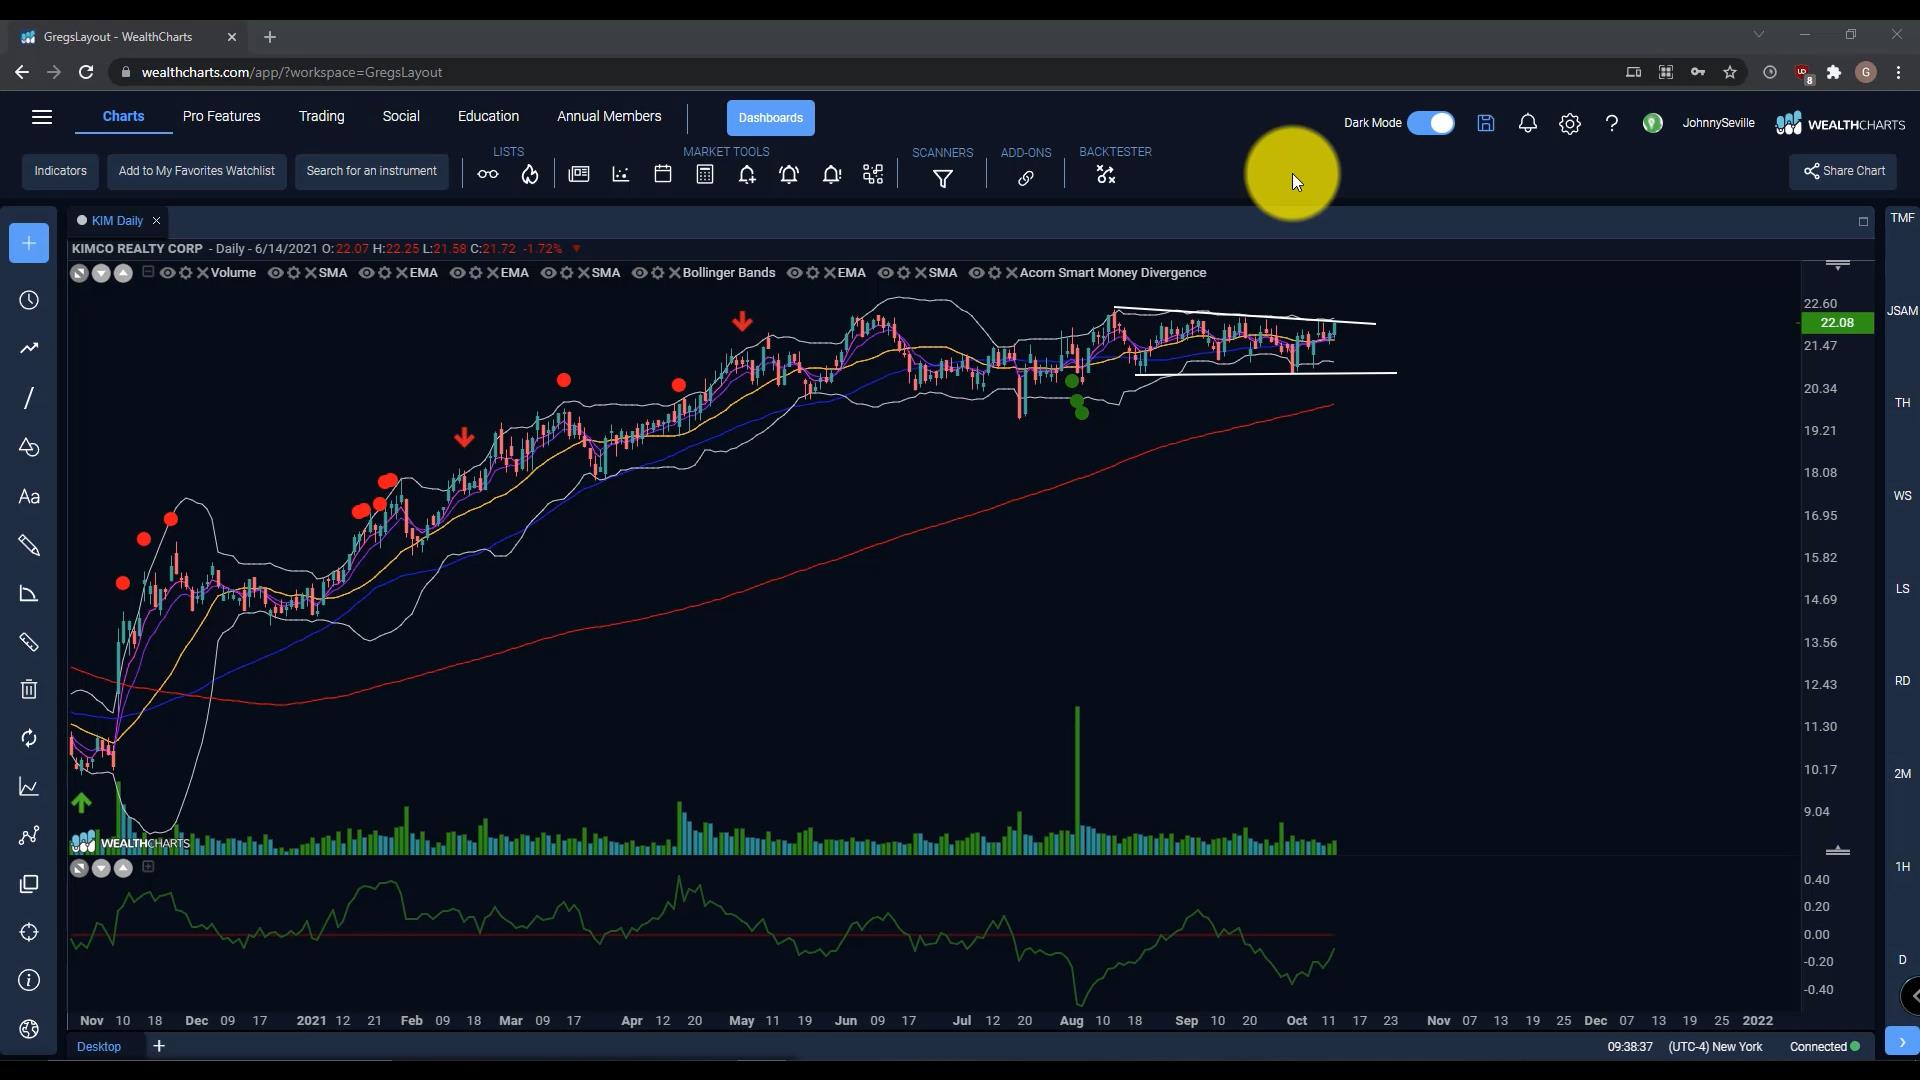Click the lower indicator pane move-down arrow circle
The height and width of the screenshot is (1080, 1920).
[101, 868]
